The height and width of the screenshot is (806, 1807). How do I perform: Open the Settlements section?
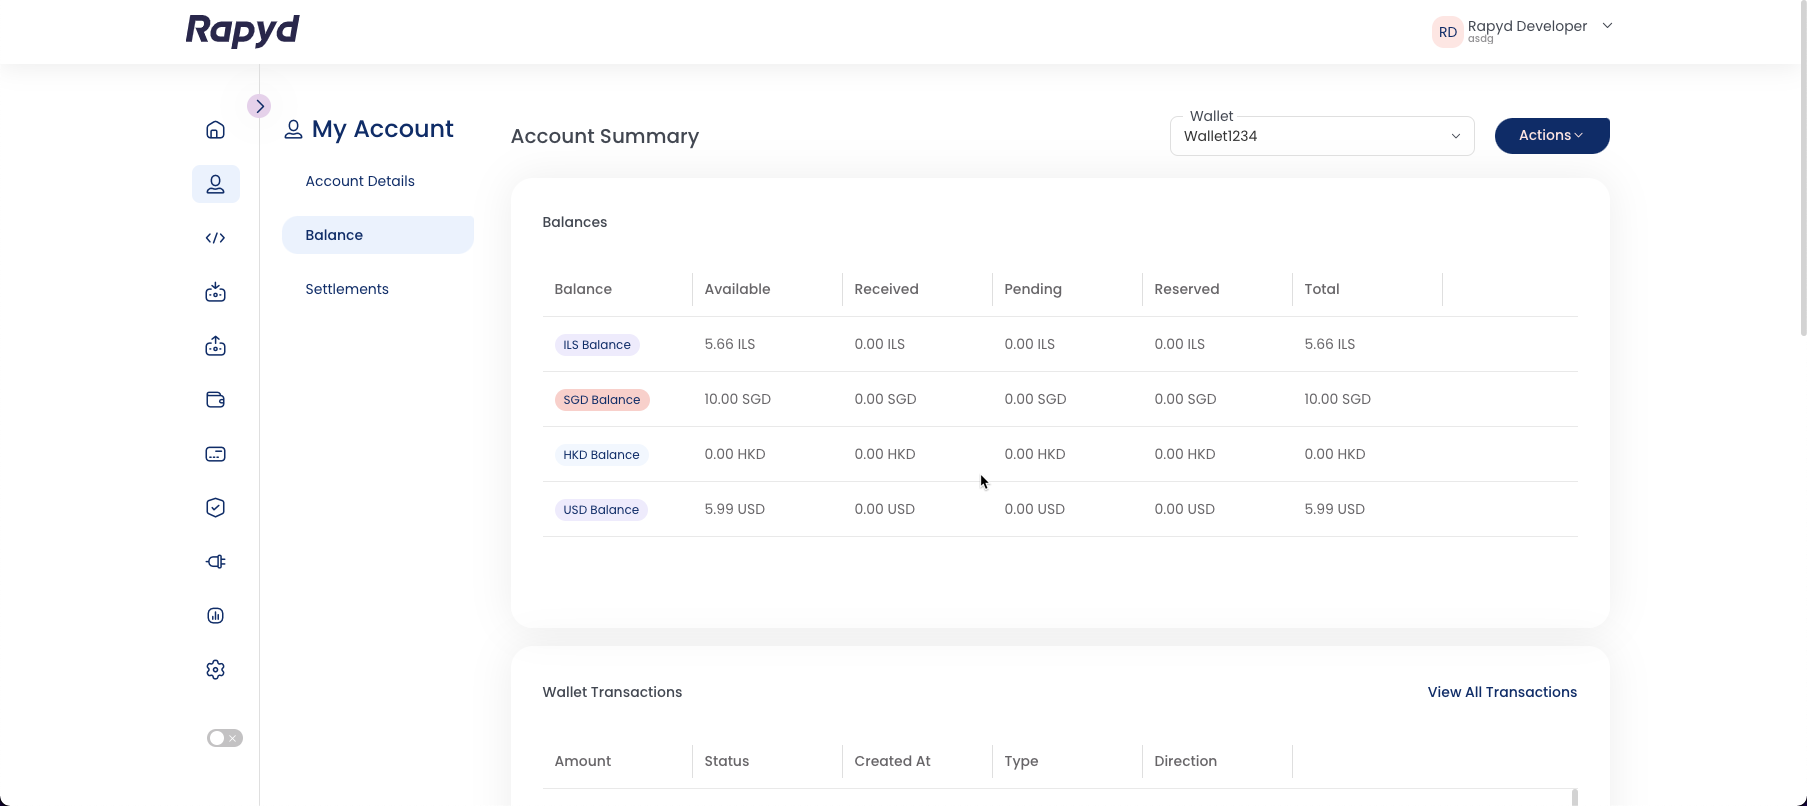347,289
